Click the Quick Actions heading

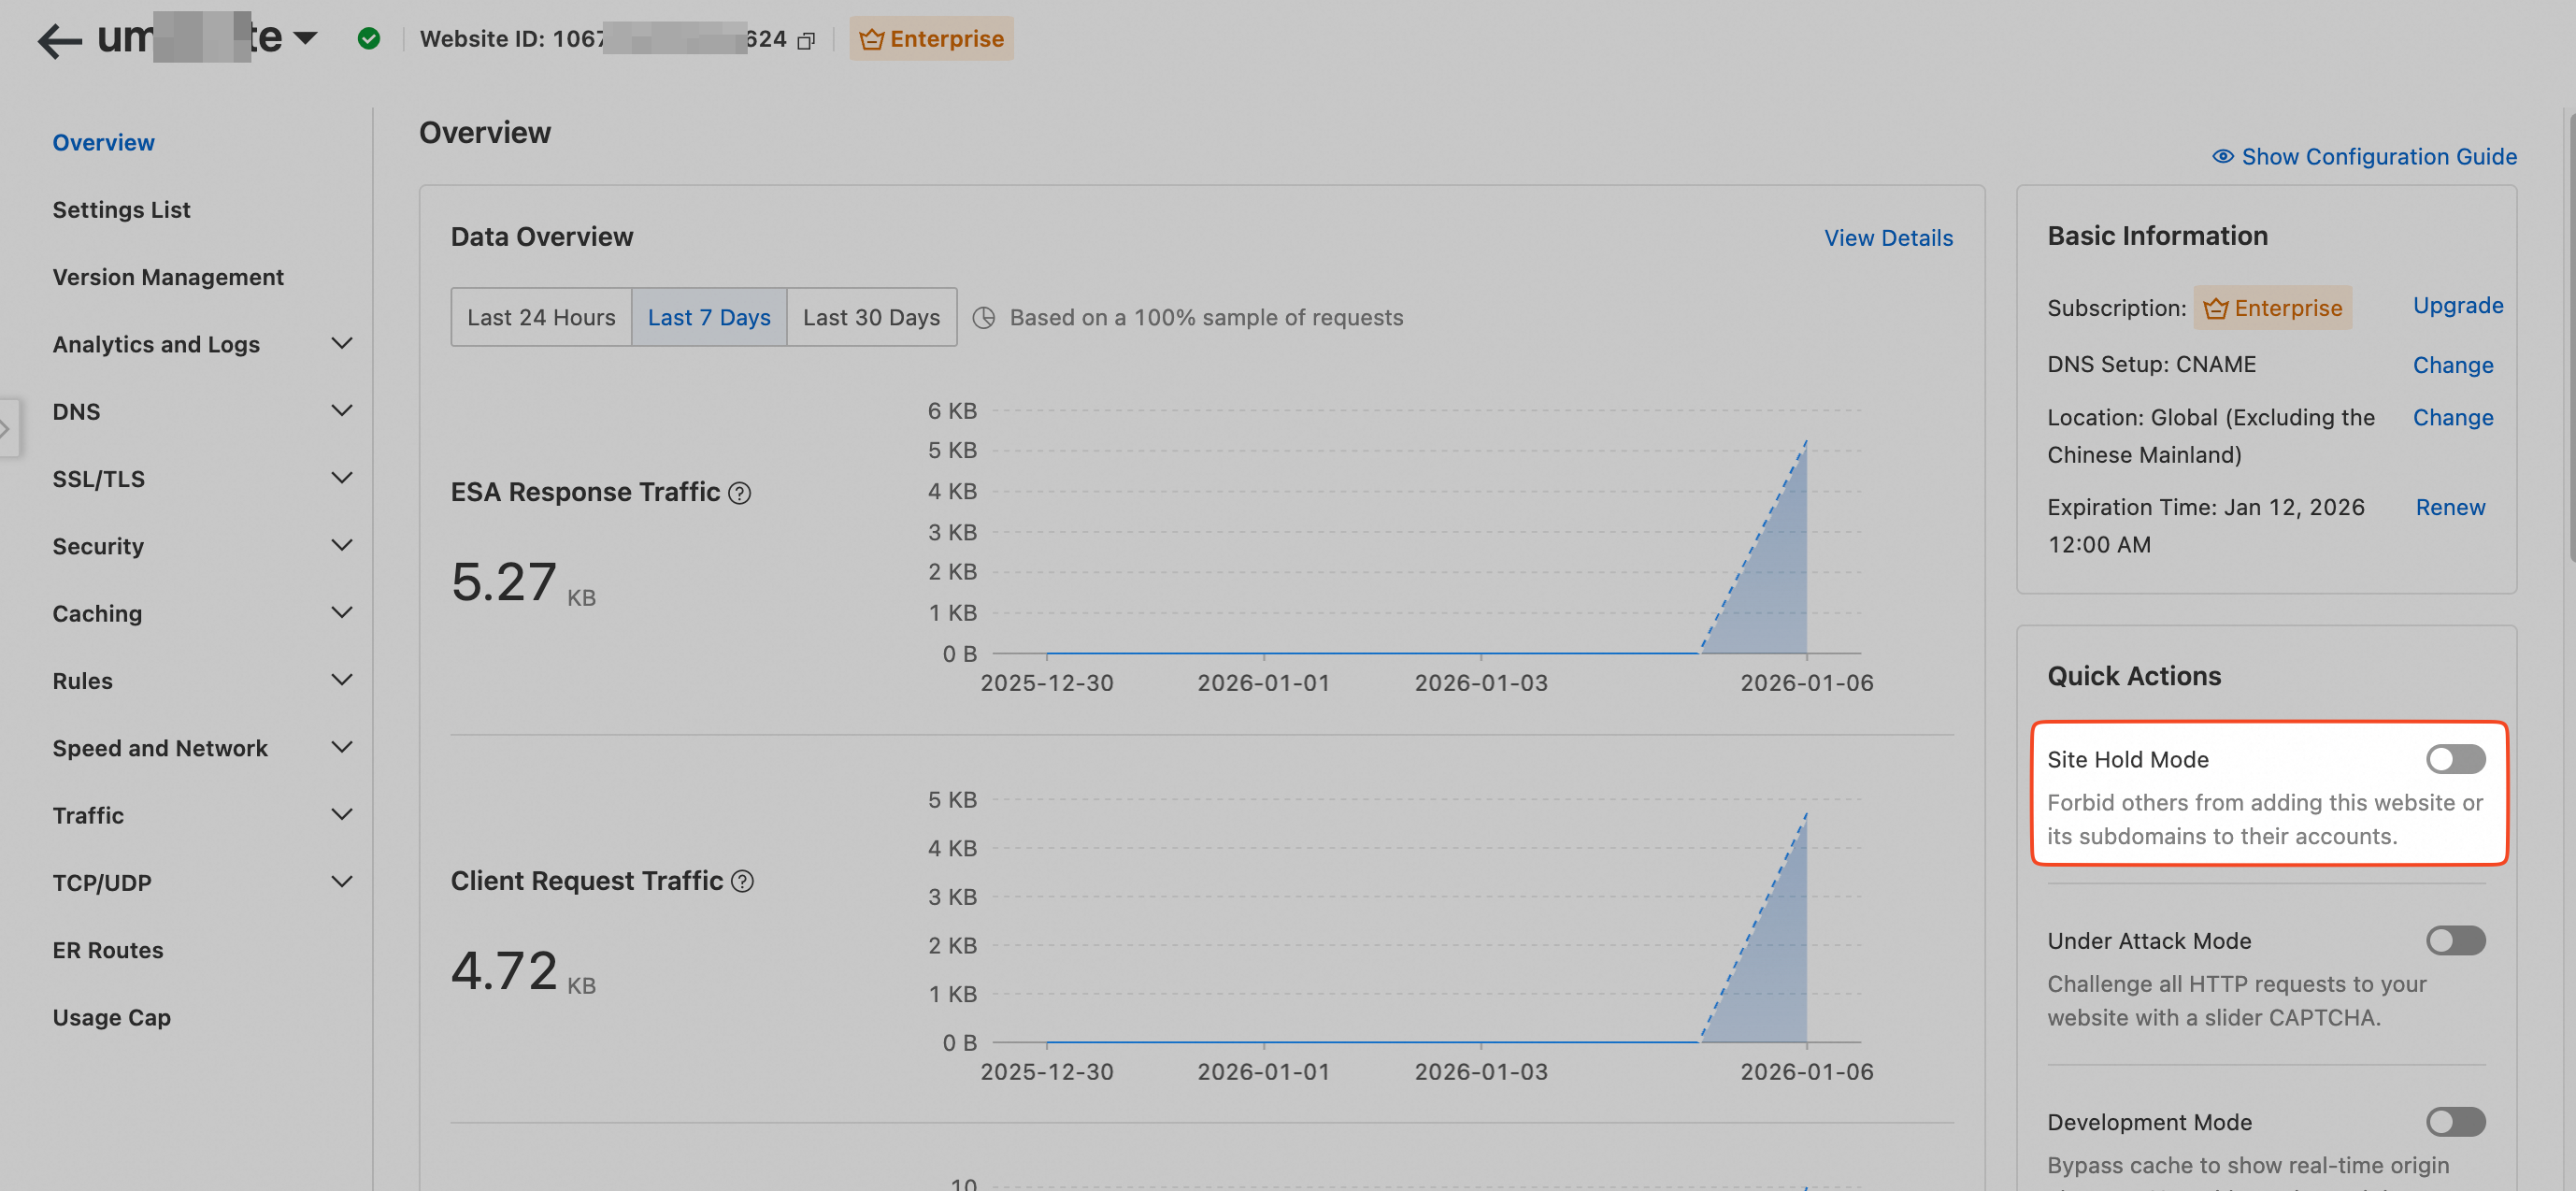pos(2134,676)
